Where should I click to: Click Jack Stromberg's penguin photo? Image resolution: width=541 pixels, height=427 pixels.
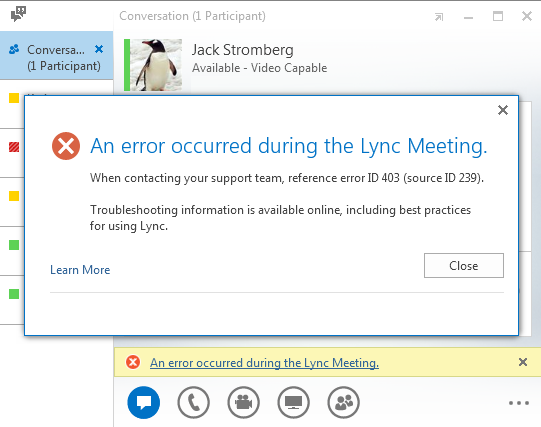156,65
